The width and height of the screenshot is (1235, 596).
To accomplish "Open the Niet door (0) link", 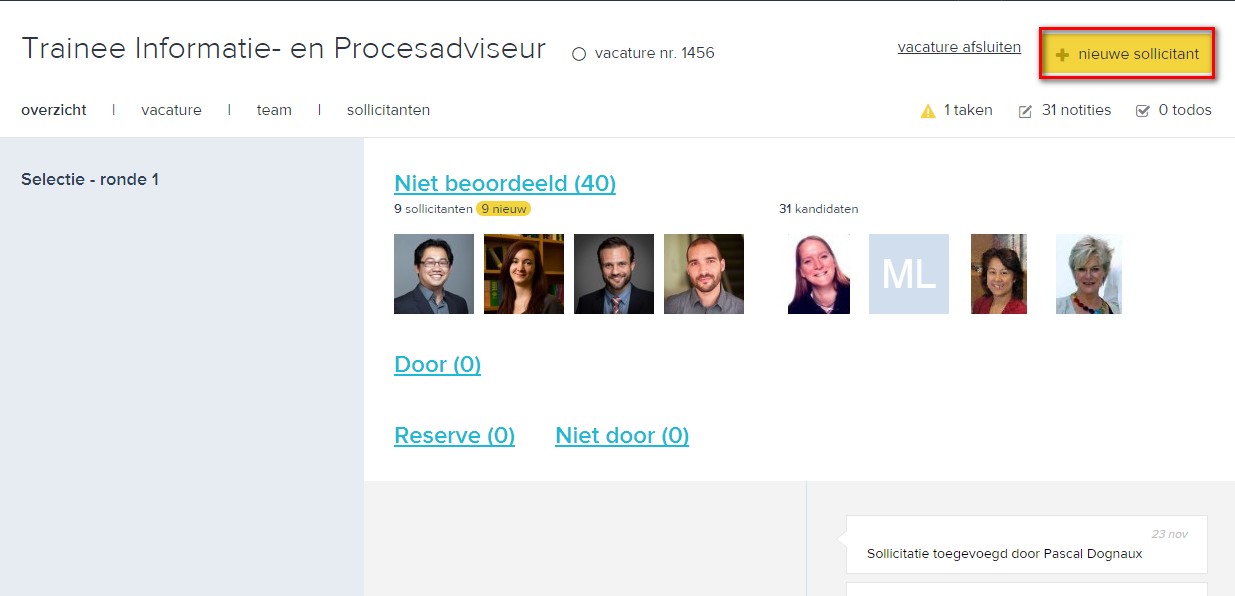I will point(622,435).
